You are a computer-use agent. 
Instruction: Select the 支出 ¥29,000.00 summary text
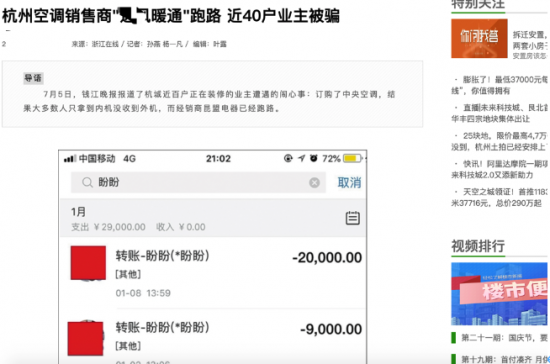pos(108,227)
